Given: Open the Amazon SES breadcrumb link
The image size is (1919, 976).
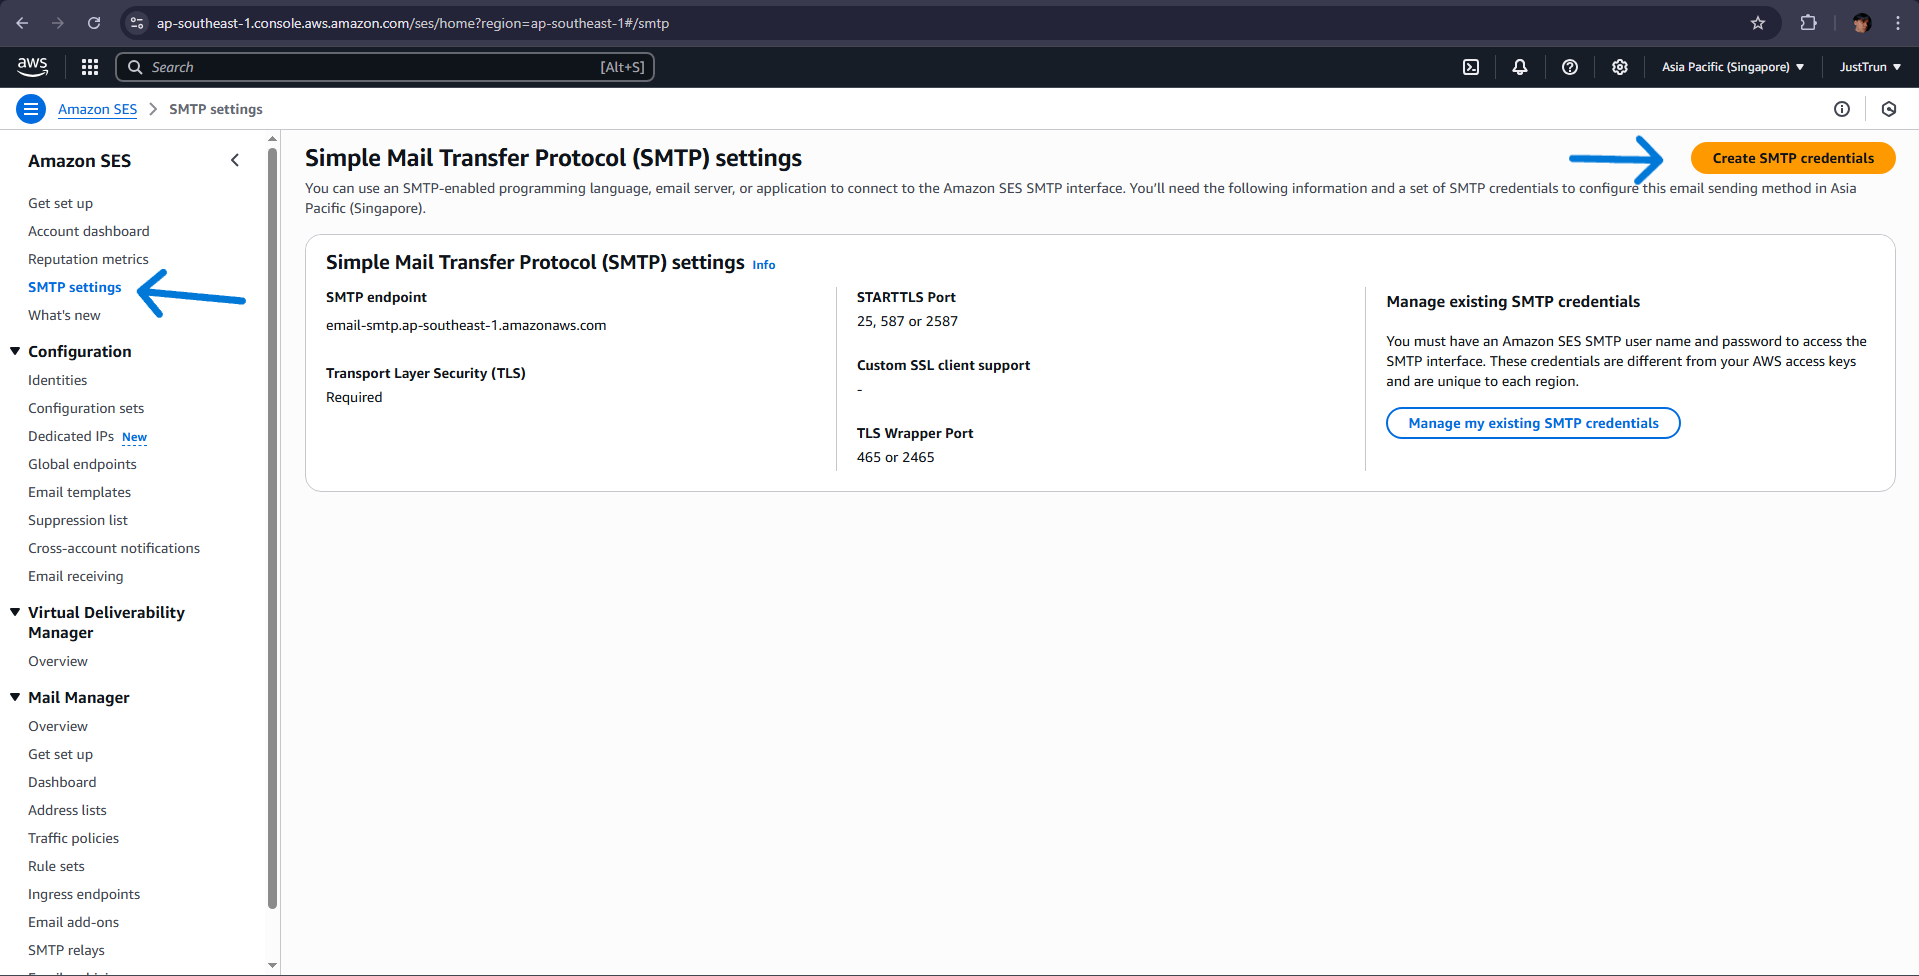Looking at the screenshot, I should 97,109.
